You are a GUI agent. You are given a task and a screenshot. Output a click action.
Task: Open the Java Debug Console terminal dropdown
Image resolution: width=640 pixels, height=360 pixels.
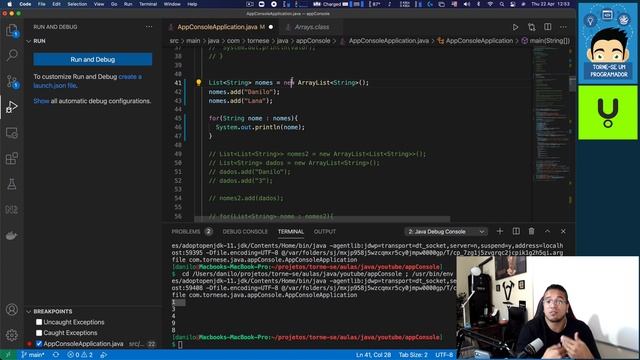[446, 231]
